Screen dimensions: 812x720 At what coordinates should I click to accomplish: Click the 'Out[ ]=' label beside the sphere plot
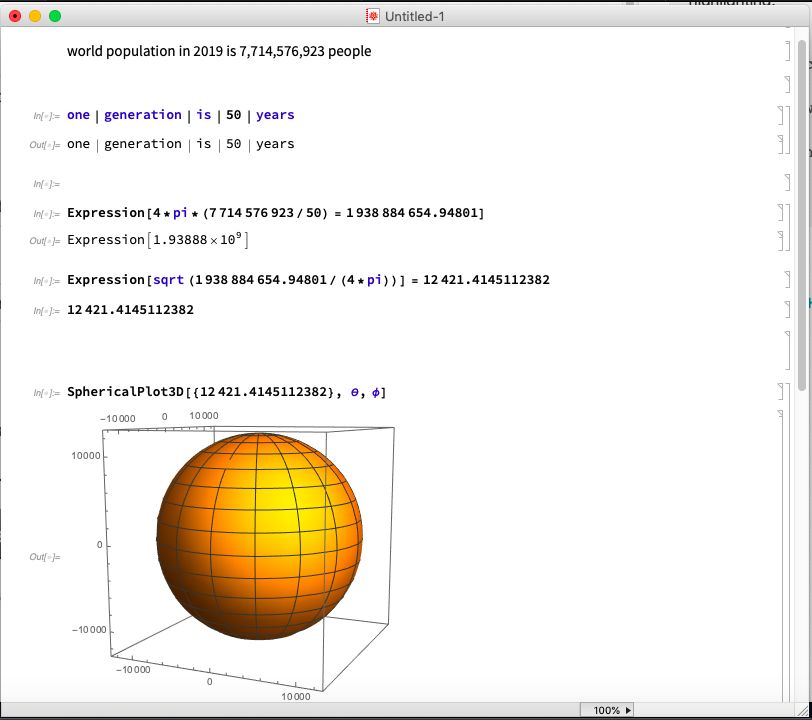[x=45, y=557]
